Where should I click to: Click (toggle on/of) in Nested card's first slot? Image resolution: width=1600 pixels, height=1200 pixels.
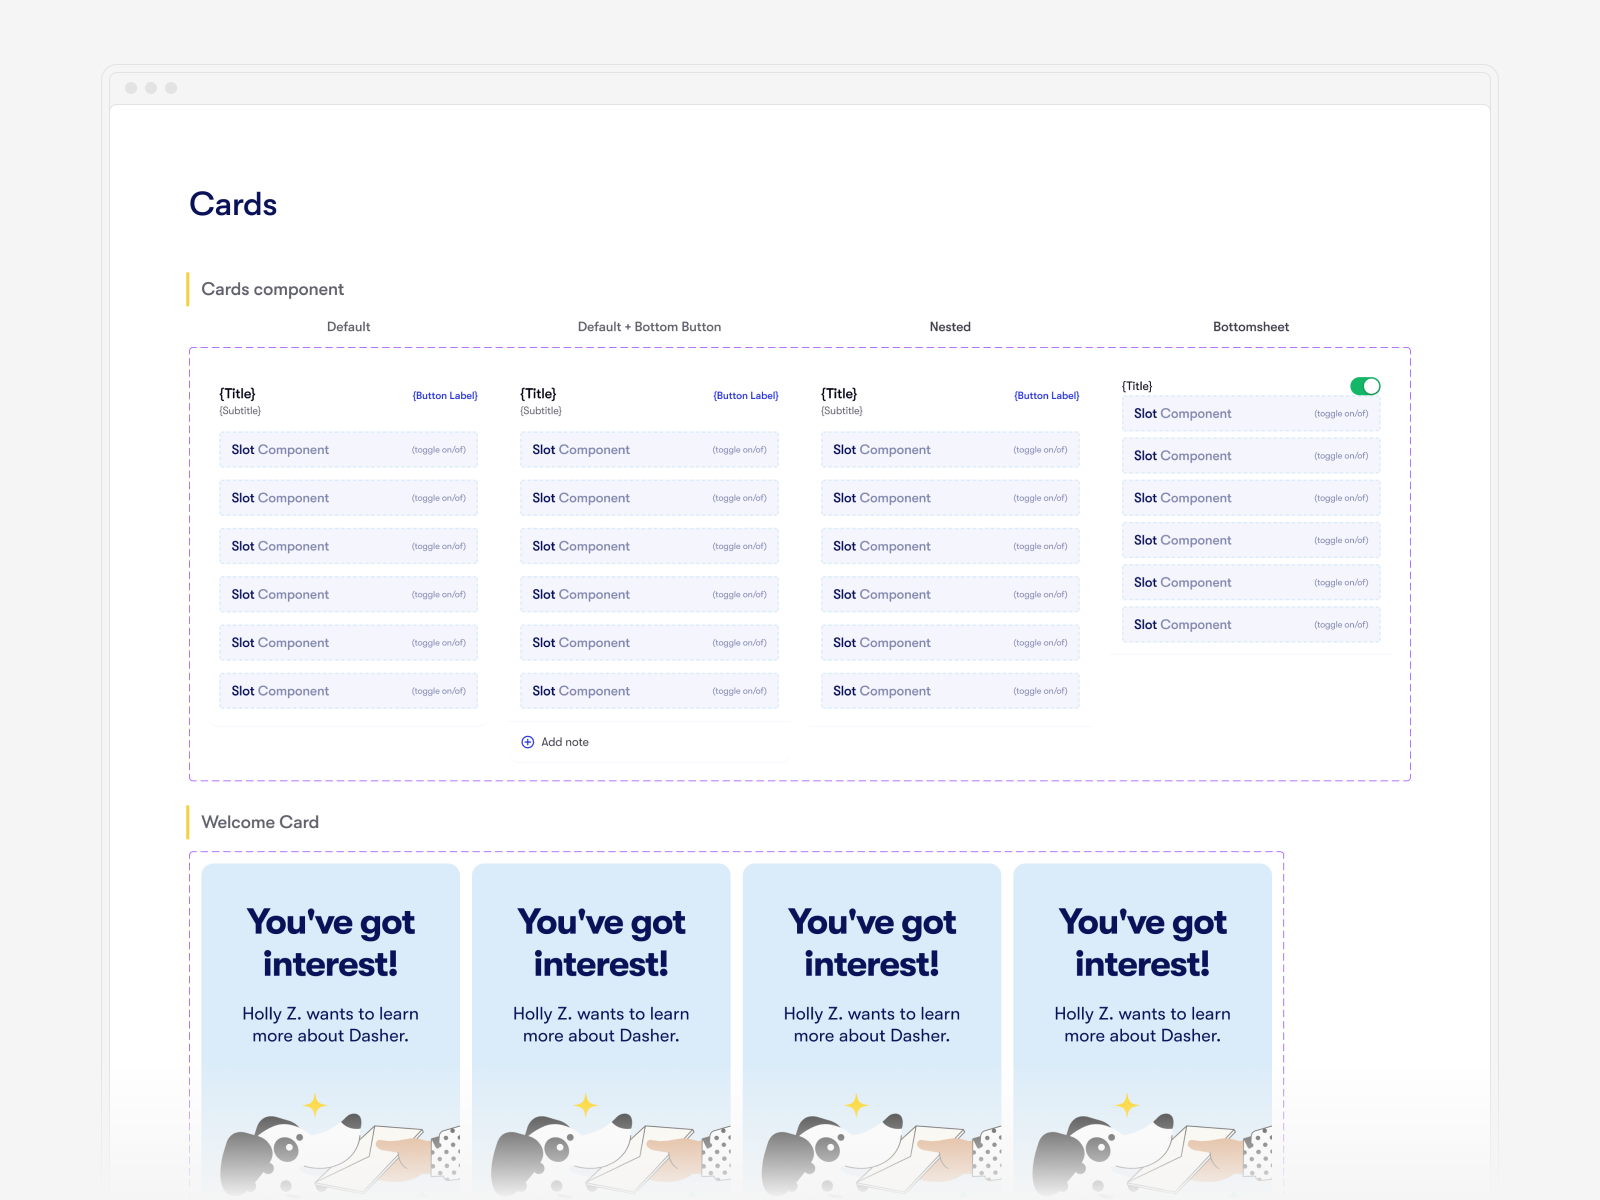pyautogui.click(x=1040, y=450)
